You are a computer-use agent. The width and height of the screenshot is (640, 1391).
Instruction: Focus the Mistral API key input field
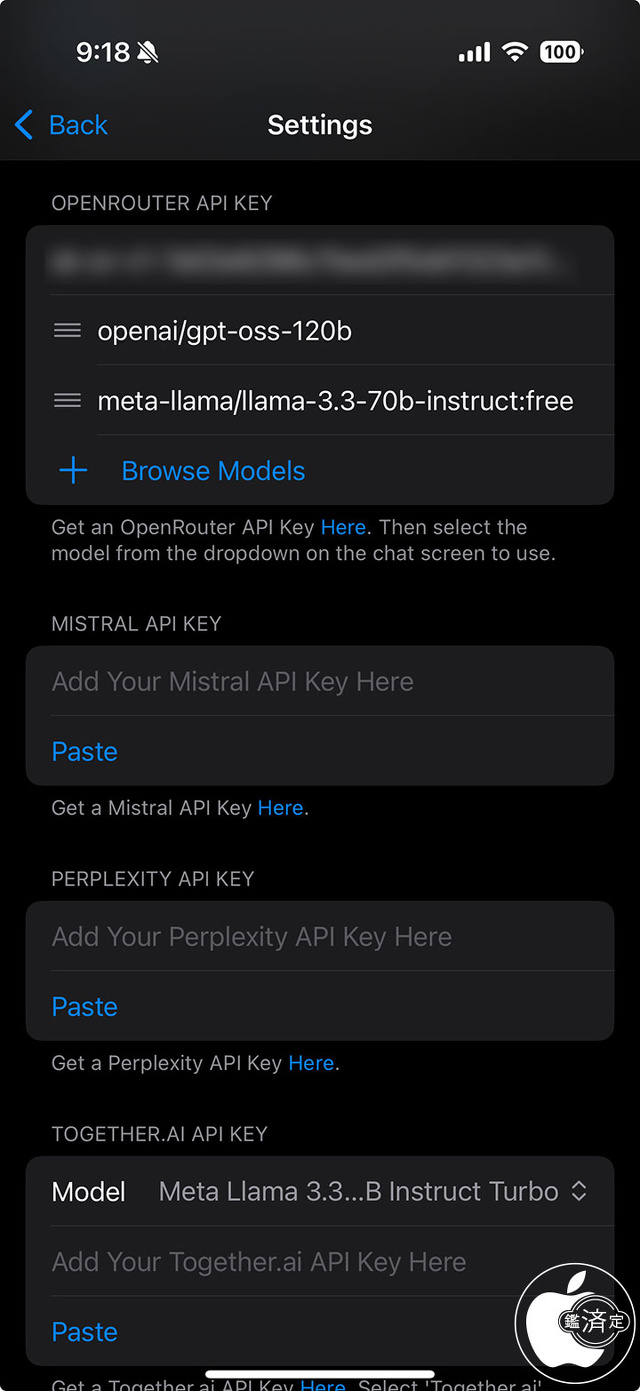click(x=320, y=682)
